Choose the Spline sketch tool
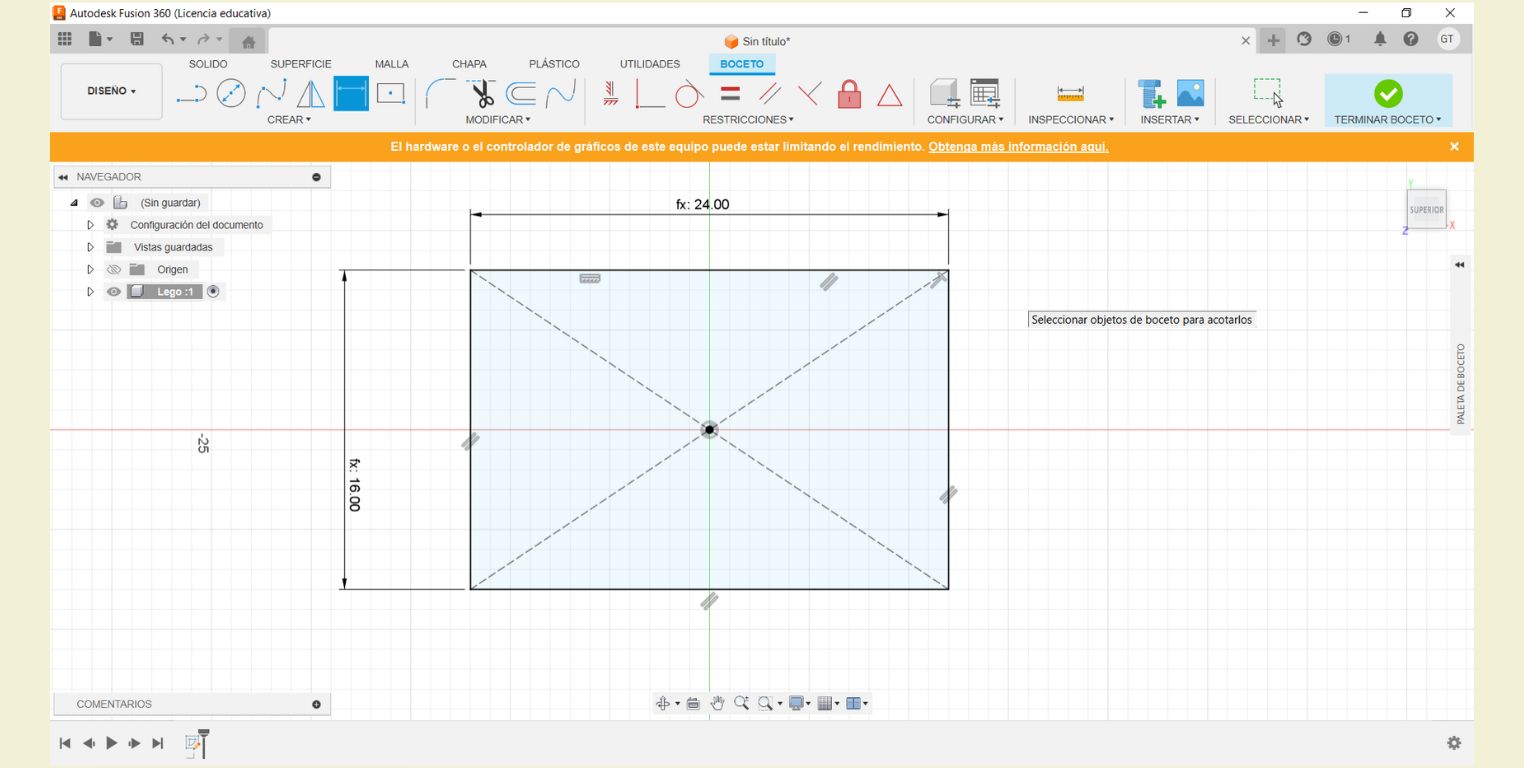 click(271, 94)
